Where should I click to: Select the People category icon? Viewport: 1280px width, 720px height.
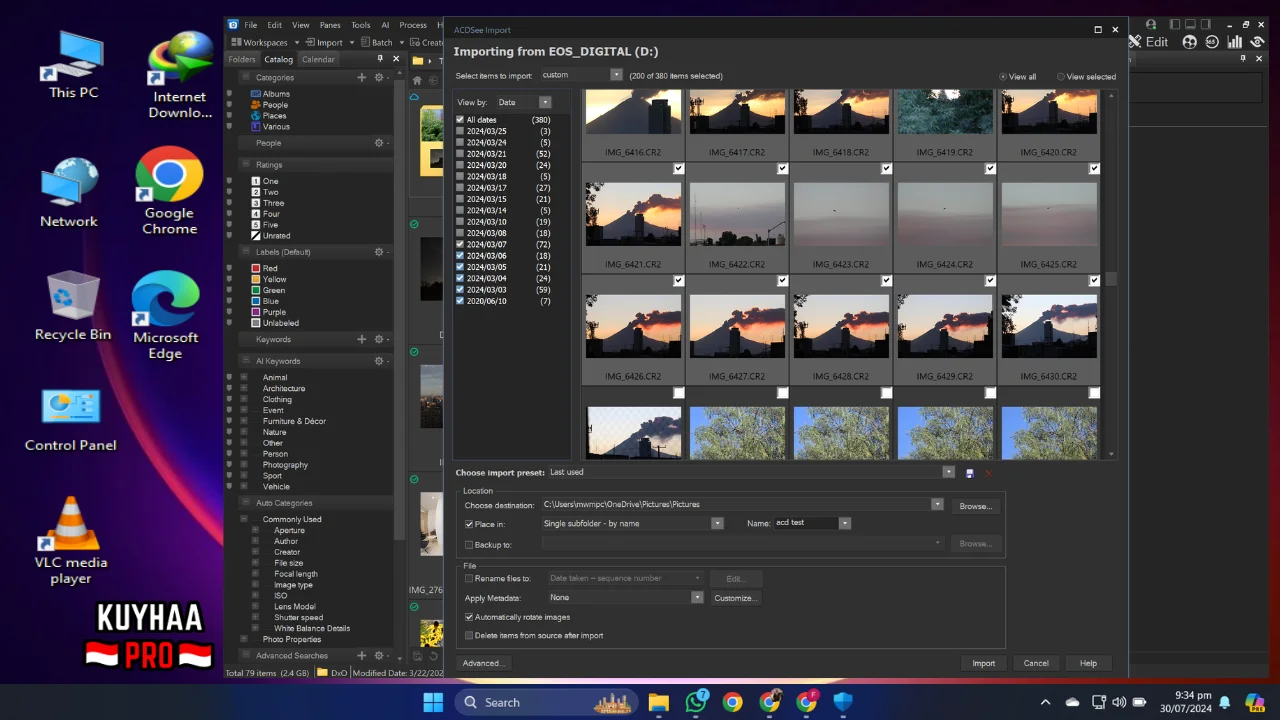tap(256, 105)
